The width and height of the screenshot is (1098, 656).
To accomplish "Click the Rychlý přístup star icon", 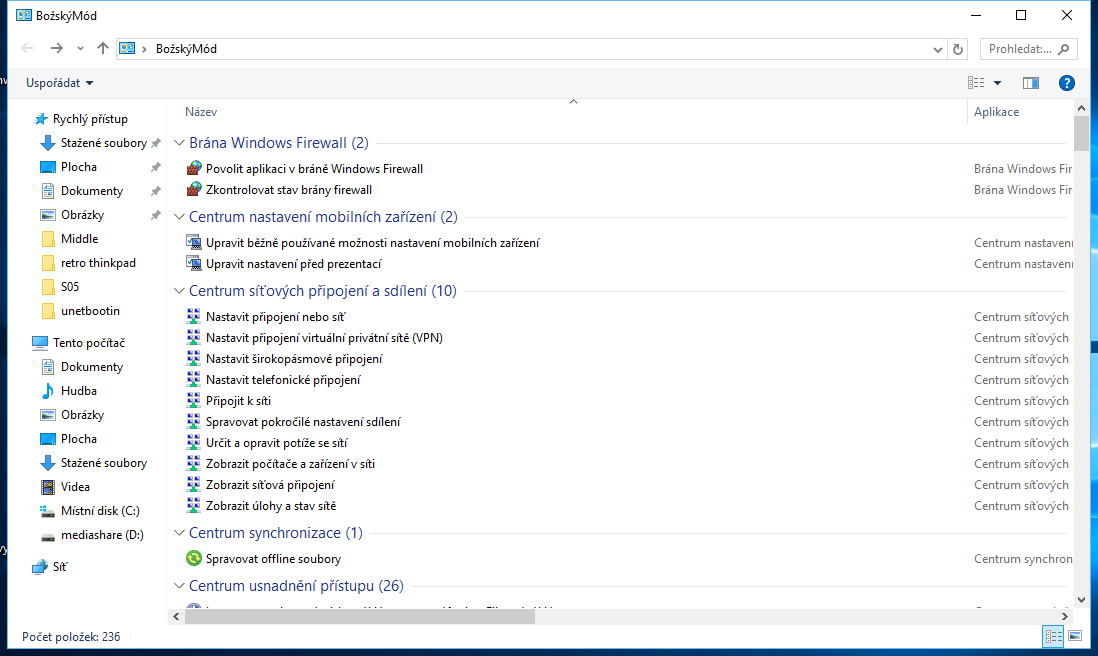I will tap(41, 119).
